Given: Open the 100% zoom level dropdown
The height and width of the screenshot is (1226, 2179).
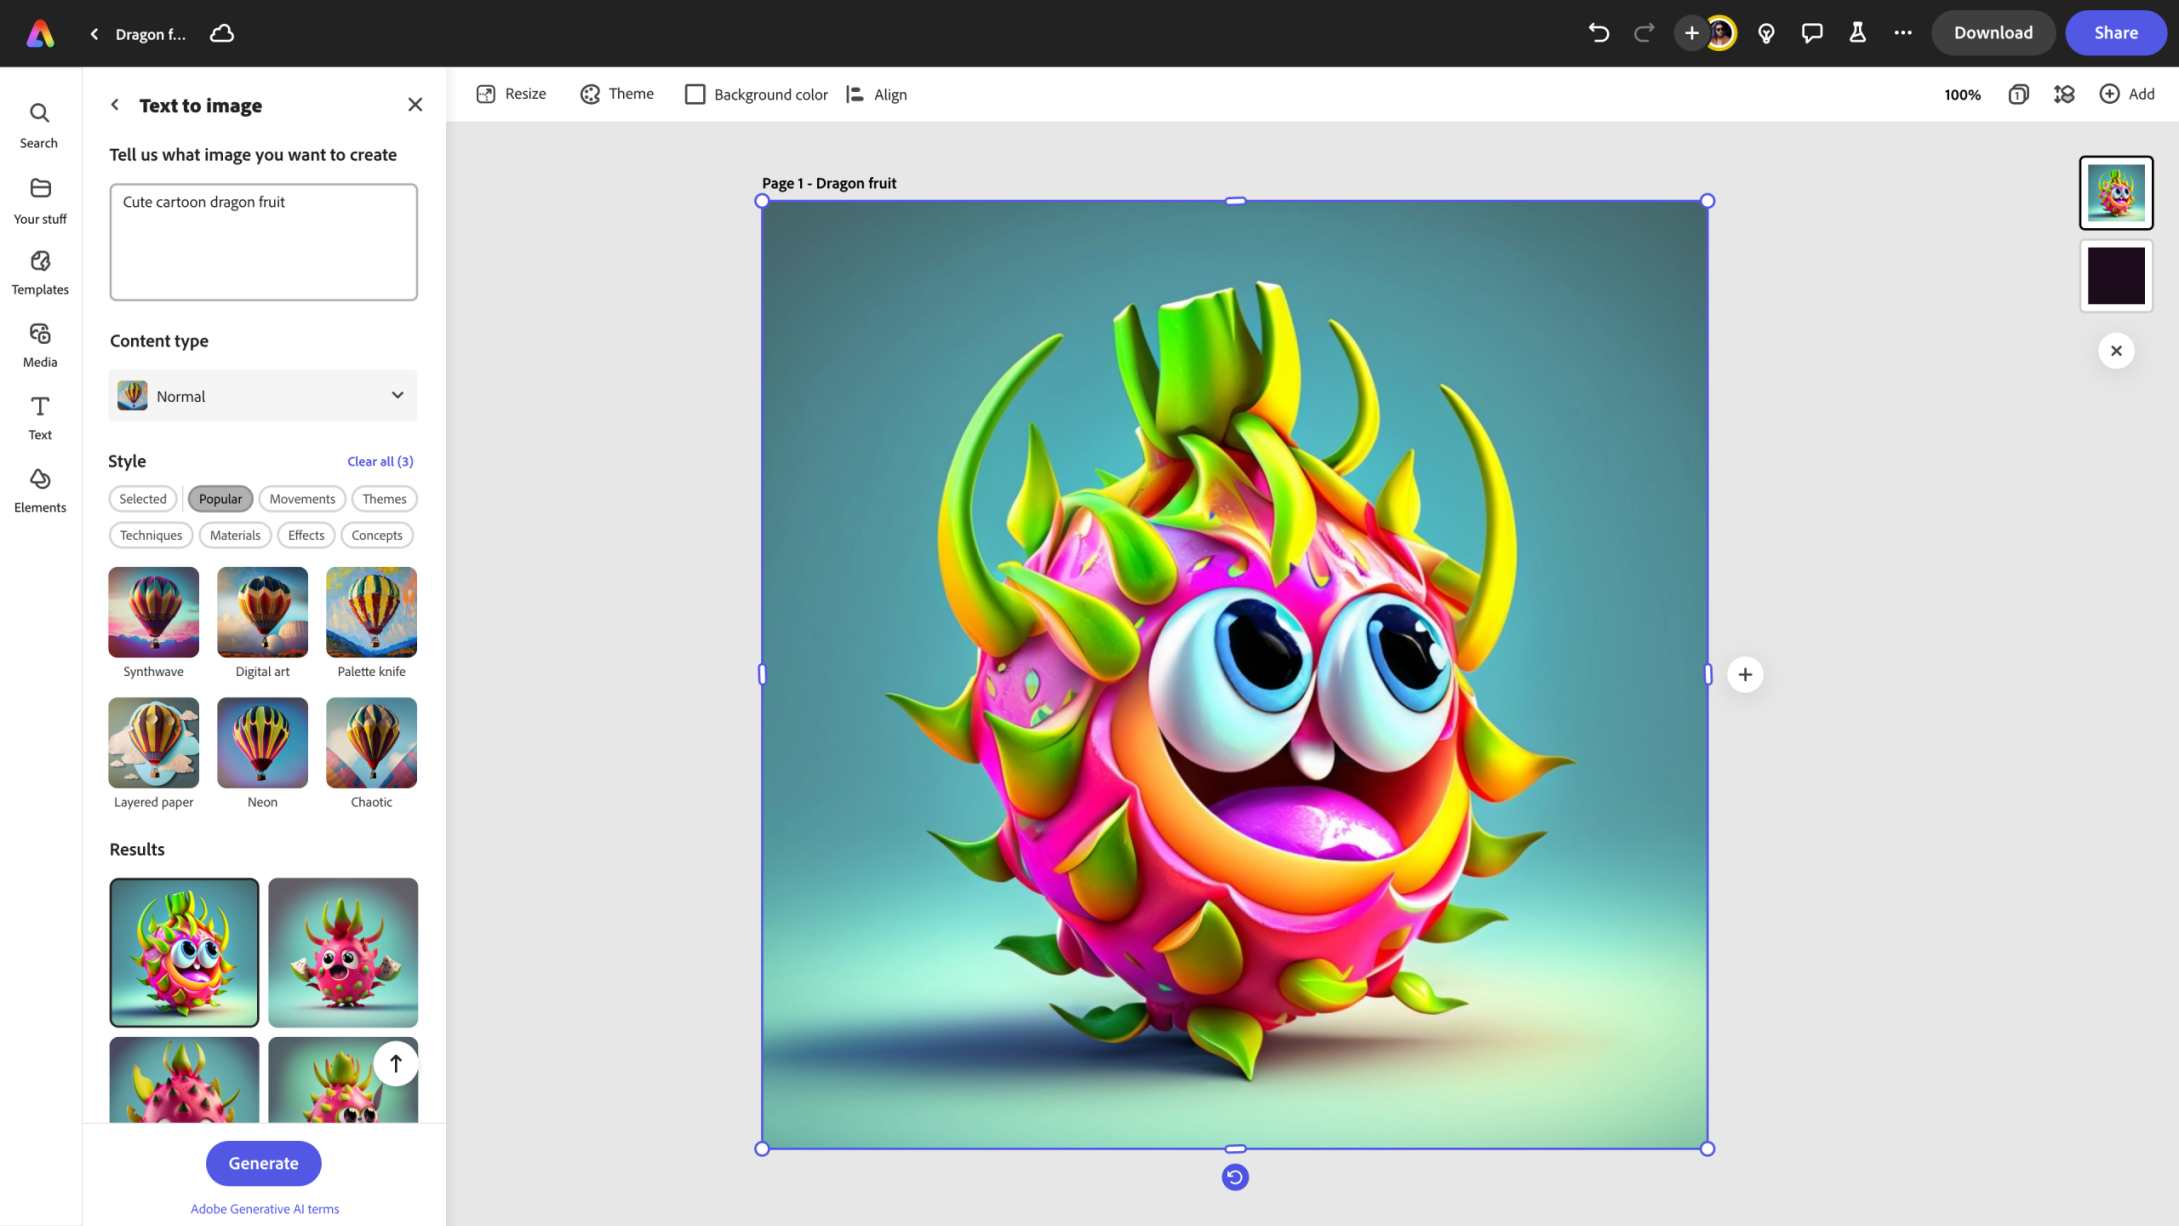Looking at the screenshot, I should (1961, 94).
